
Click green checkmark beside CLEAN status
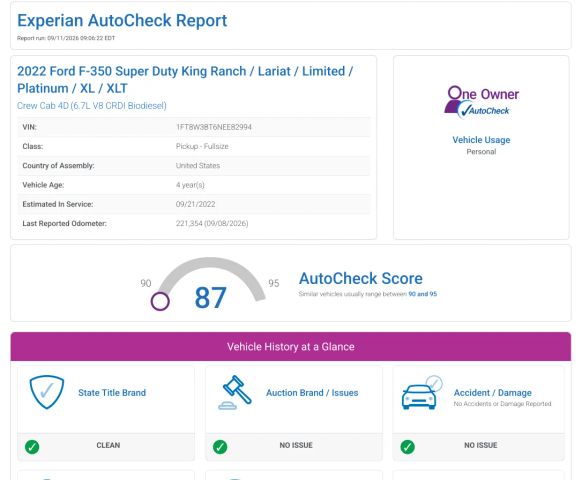pyautogui.click(x=32, y=447)
